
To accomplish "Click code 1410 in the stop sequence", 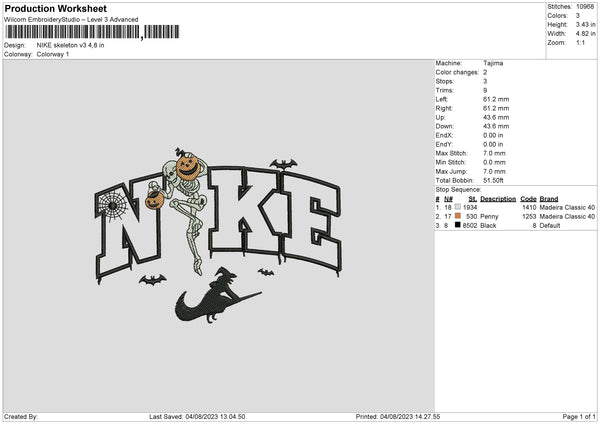I will click(529, 208).
